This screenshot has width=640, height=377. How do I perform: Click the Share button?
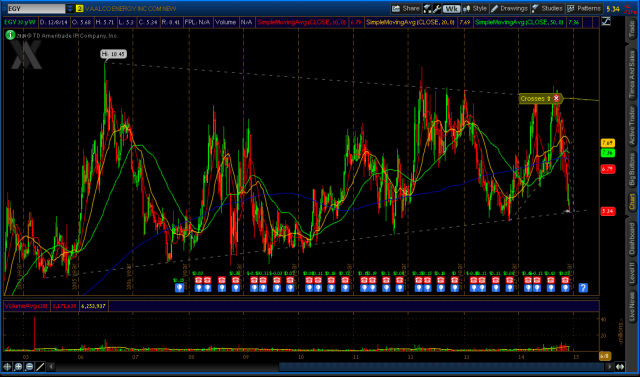pyautogui.click(x=406, y=8)
